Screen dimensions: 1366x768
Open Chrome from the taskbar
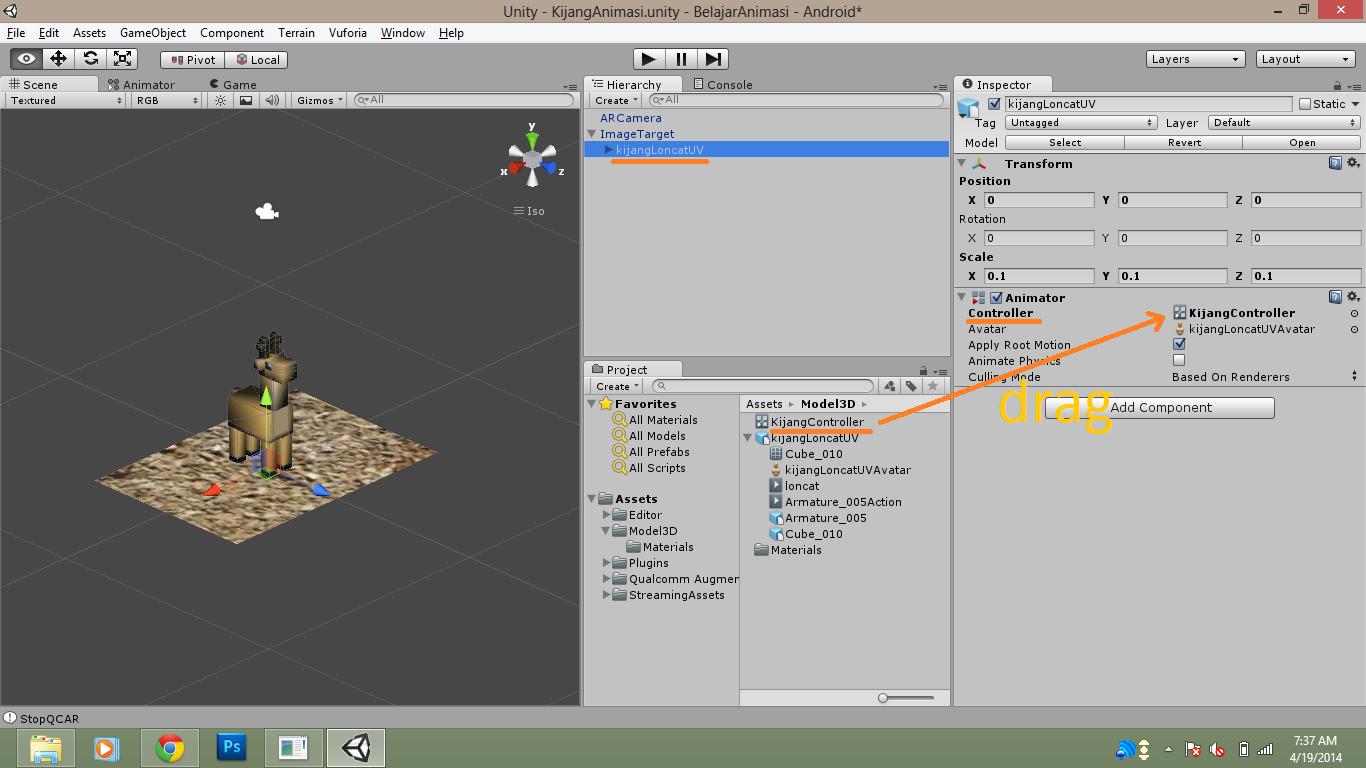click(x=170, y=747)
